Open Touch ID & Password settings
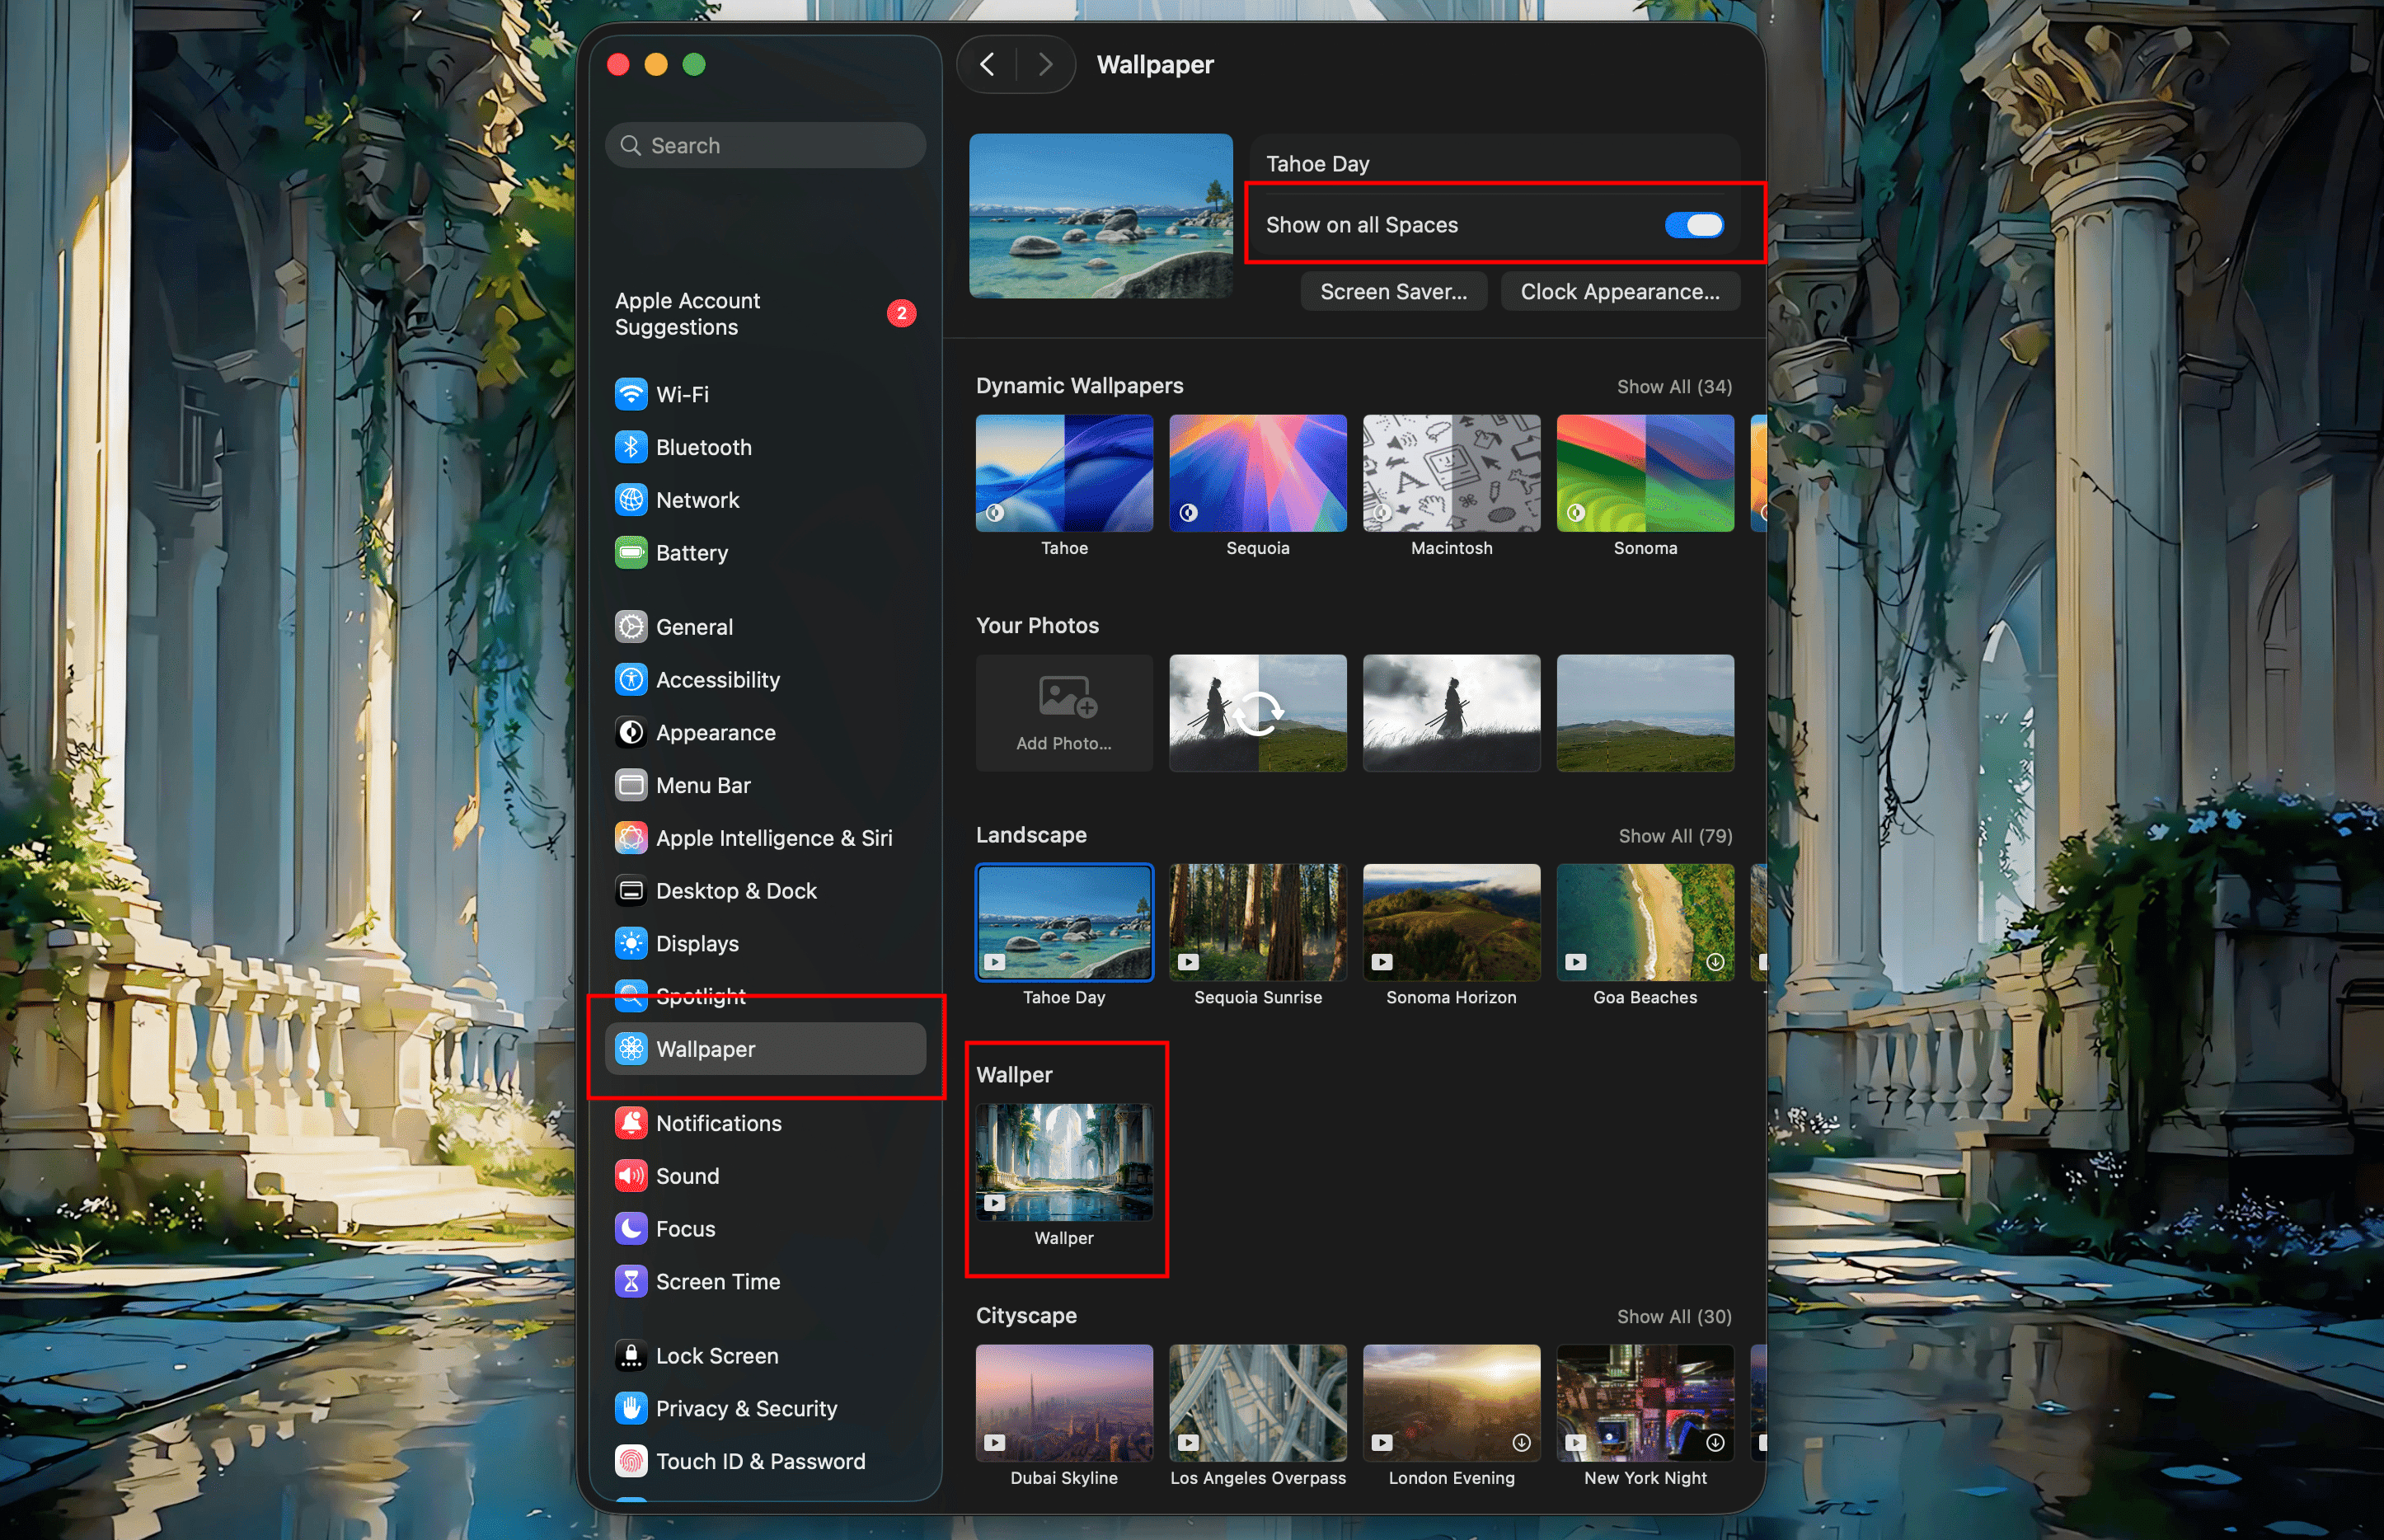Viewport: 2384px width, 1540px height. (x=632, y=1461)
